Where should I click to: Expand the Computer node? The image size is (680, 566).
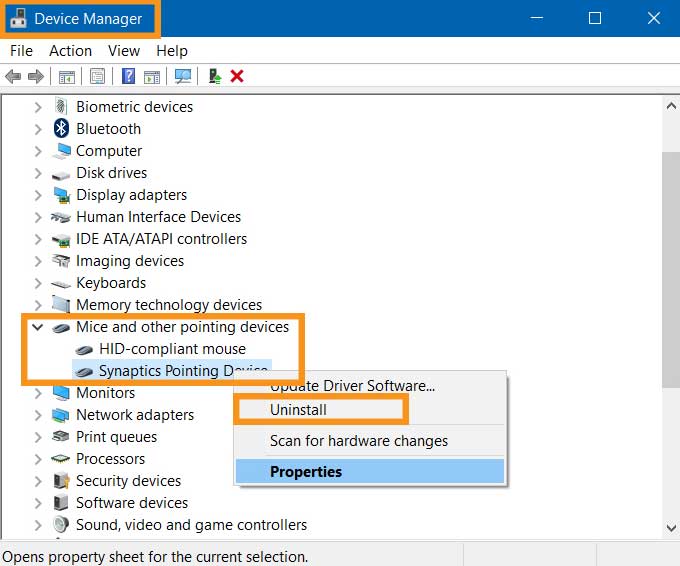pyautogui.click(x=38, y=151)
